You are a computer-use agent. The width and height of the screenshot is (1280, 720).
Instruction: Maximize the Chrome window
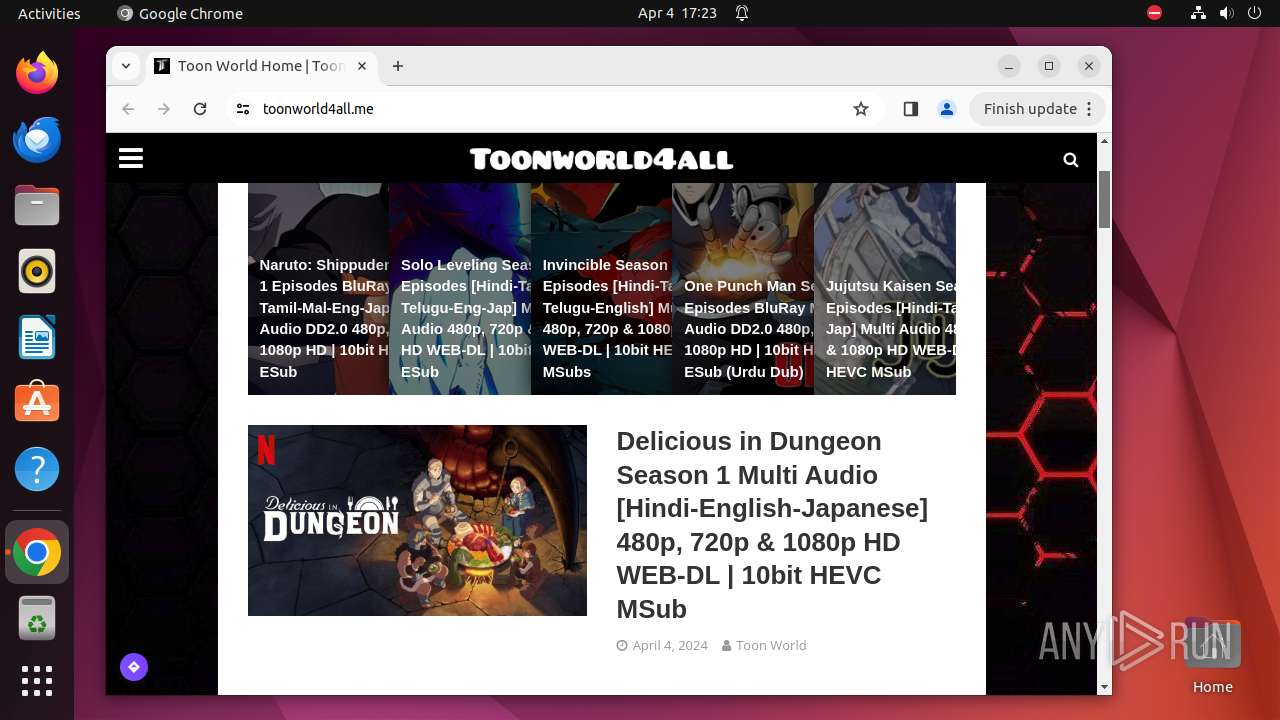[x=1049, y=66]
